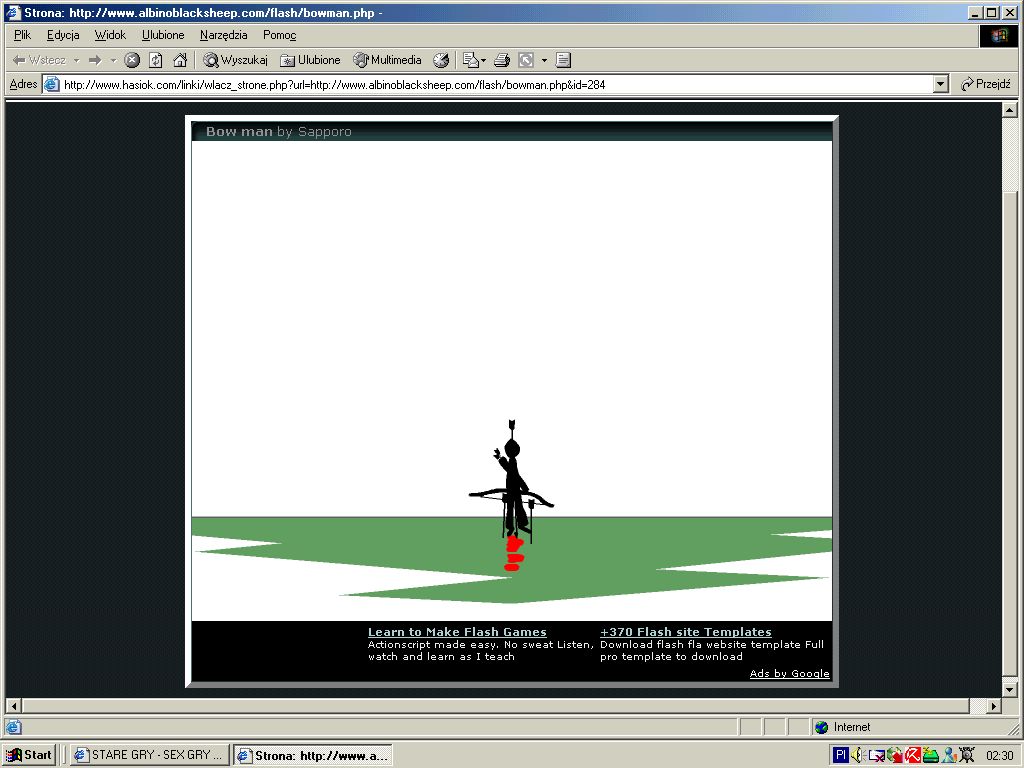Open the History toolbar icon

click(441, 60)
